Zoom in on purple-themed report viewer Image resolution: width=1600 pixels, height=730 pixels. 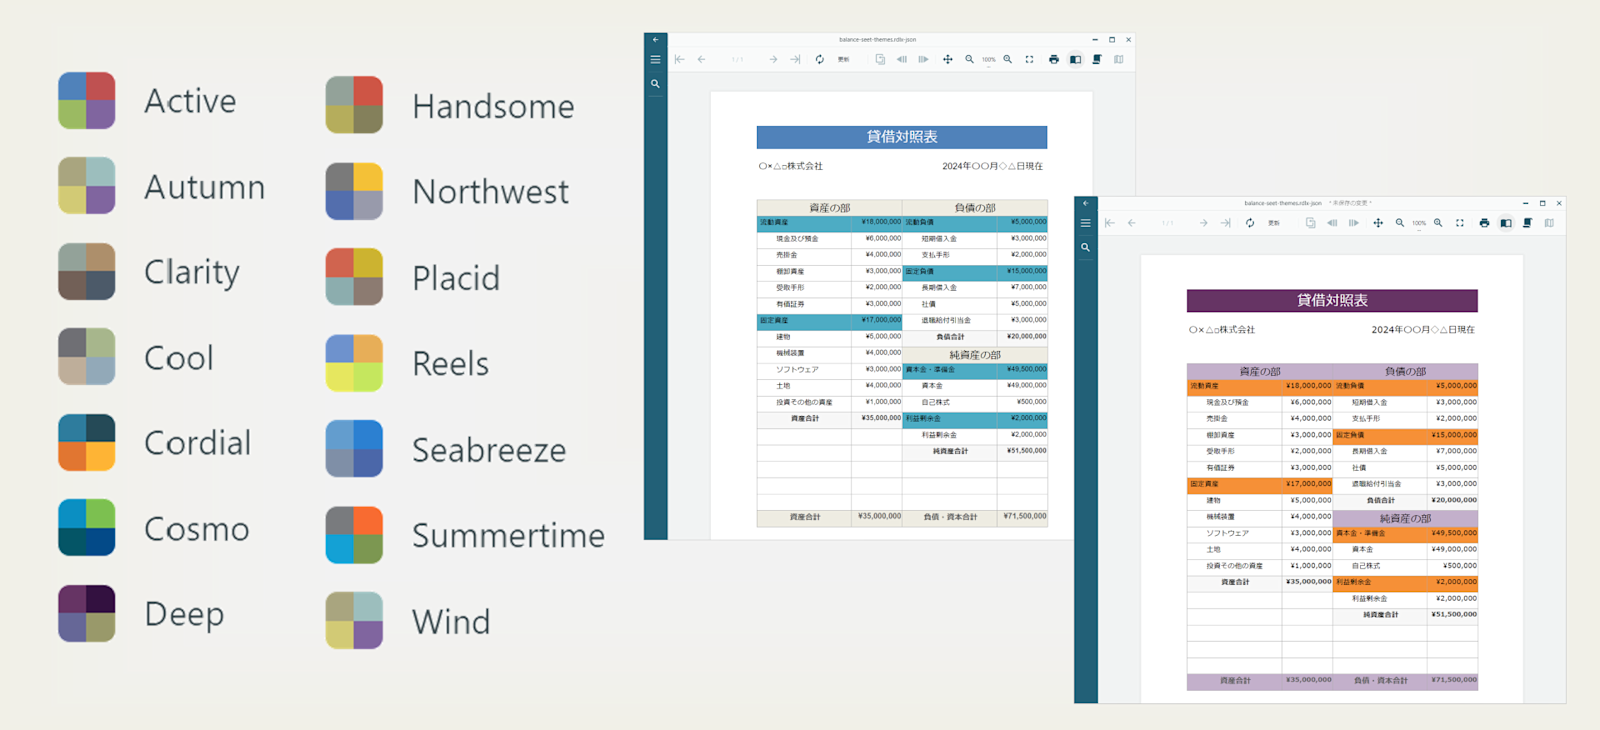pyautogui.click(x=1438, y=223)
